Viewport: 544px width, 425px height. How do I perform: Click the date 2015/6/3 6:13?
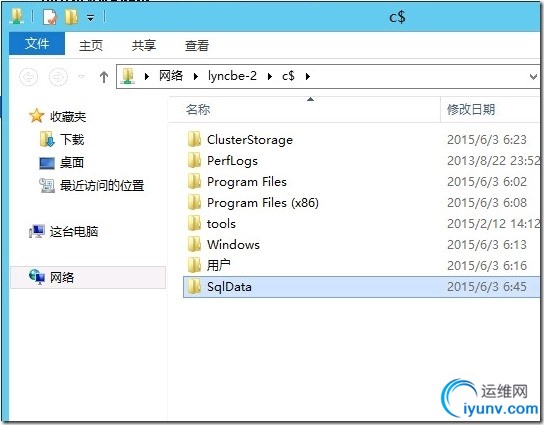click(x=487, y=245)
